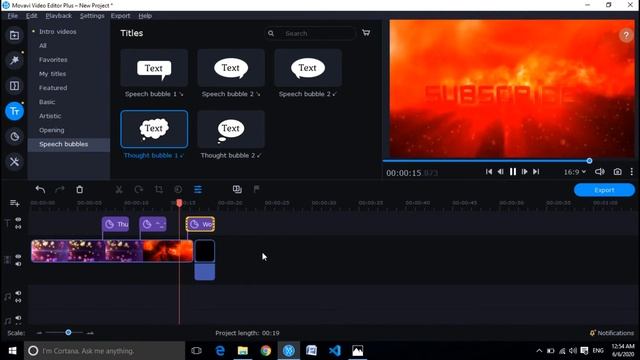Choose Speech bubble 1 title thumbnail
This screenshot has width=640, height=360.
(x=154, y=68)
